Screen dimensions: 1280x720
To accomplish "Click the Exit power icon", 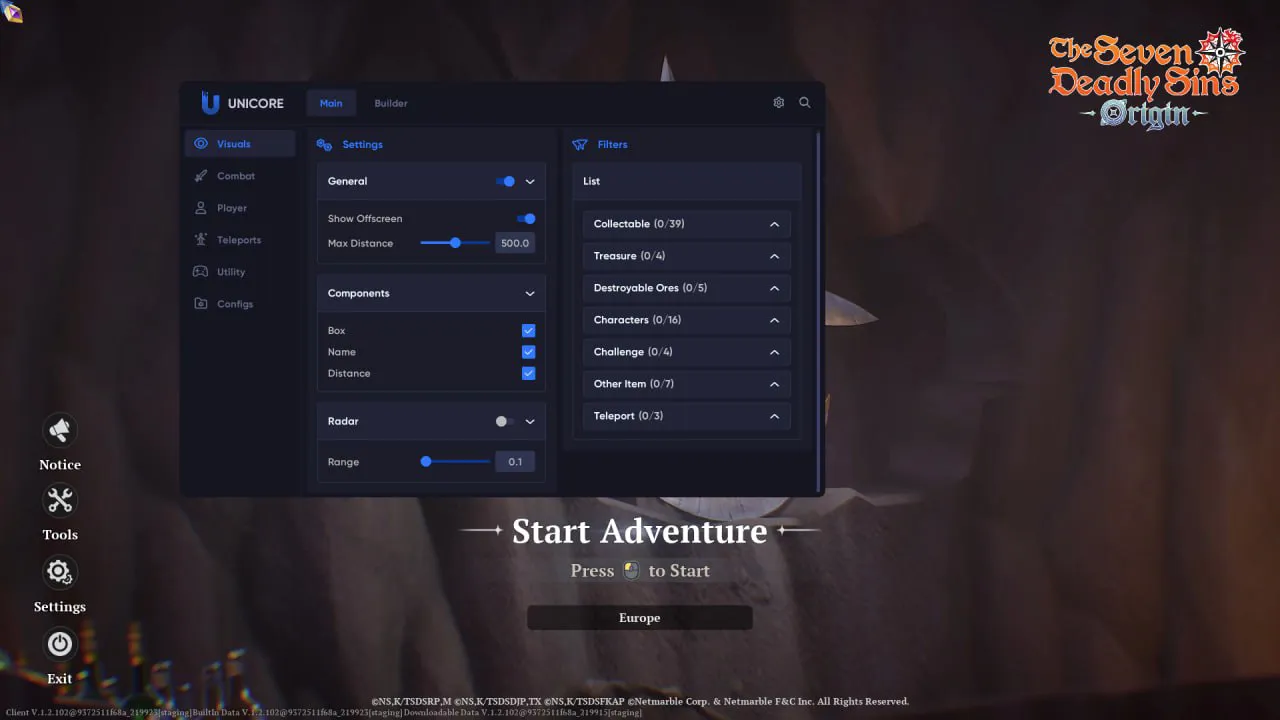I will [60, 645].
